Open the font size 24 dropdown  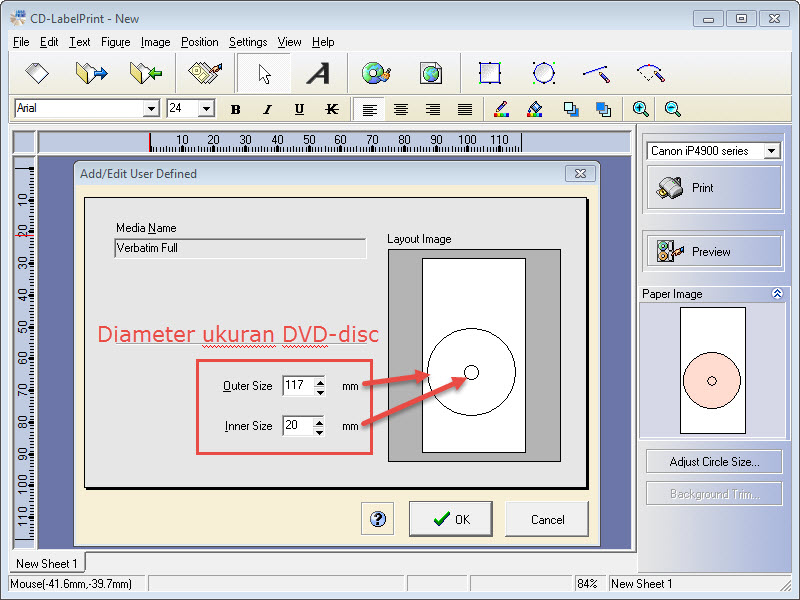pos(206,109)
